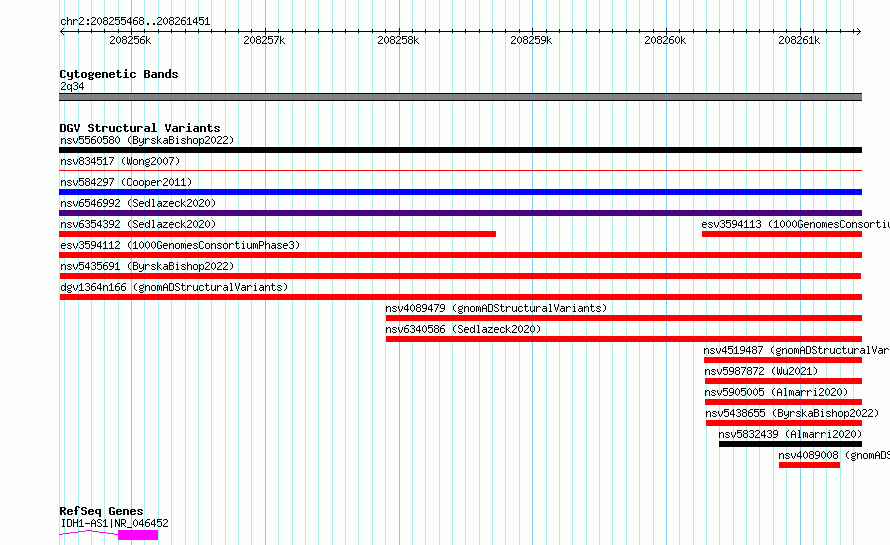Open nsv6546992 (Sedlazeck2020) variant label
The height and width of the screenshot is (545, 890).
138,203
